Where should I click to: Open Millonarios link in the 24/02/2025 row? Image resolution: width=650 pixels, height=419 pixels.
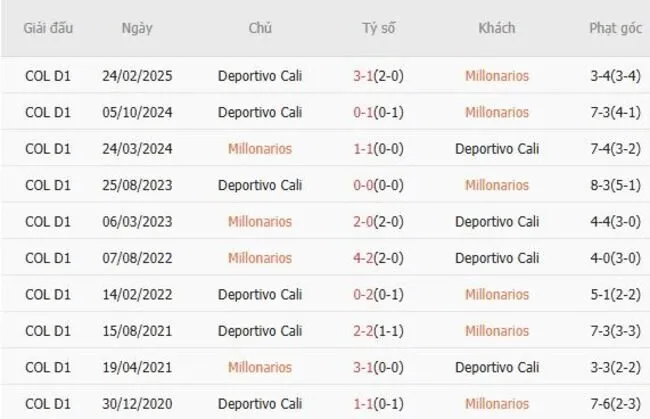[496, 76]
